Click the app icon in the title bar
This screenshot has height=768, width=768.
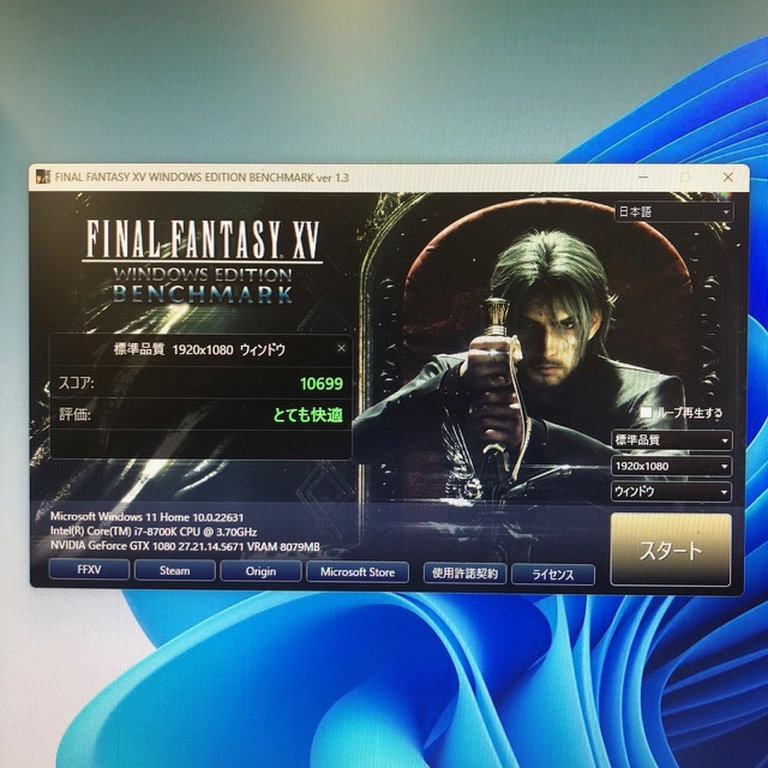pyautogui.click(x=42, y=177)
